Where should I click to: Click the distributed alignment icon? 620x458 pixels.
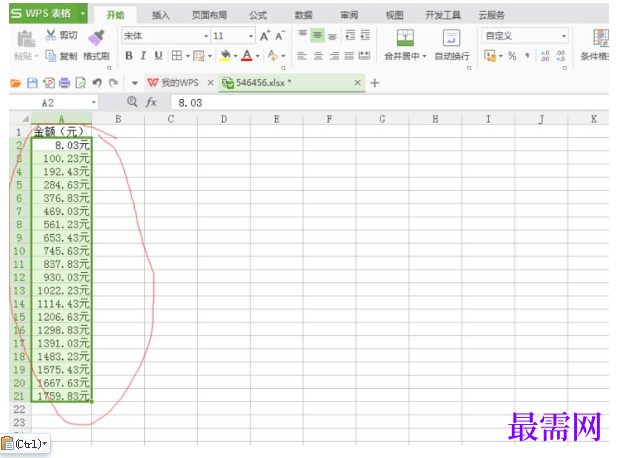click(364, 56)
